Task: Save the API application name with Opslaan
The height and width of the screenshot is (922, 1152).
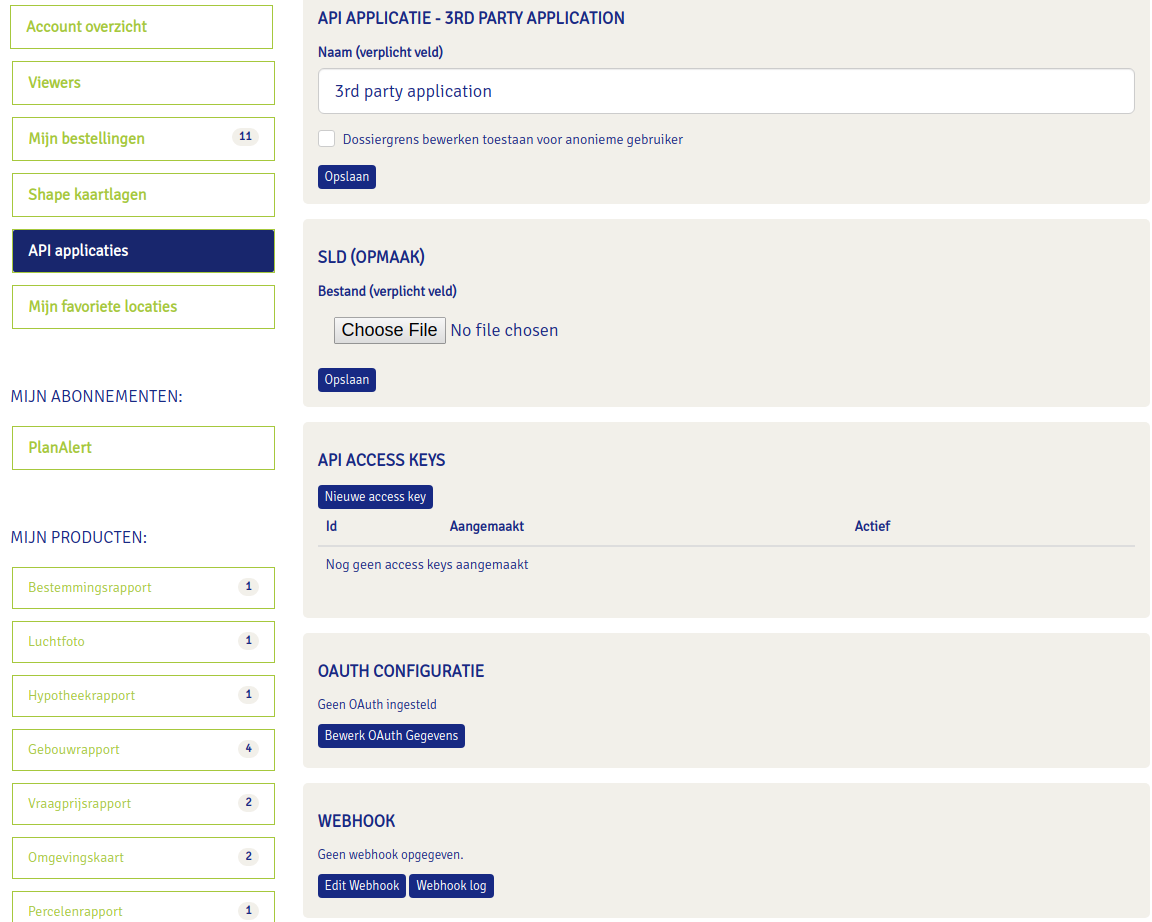Action: point(346,177)
